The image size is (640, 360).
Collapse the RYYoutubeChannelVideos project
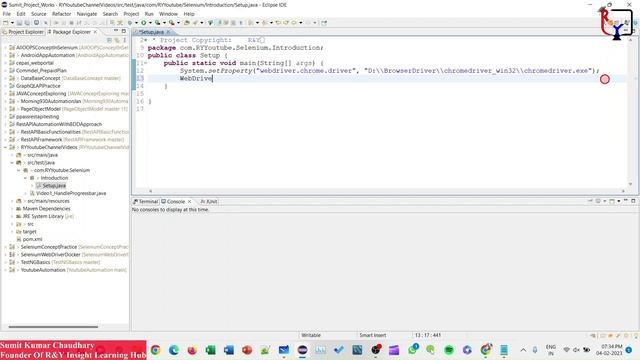pos(6,147)
